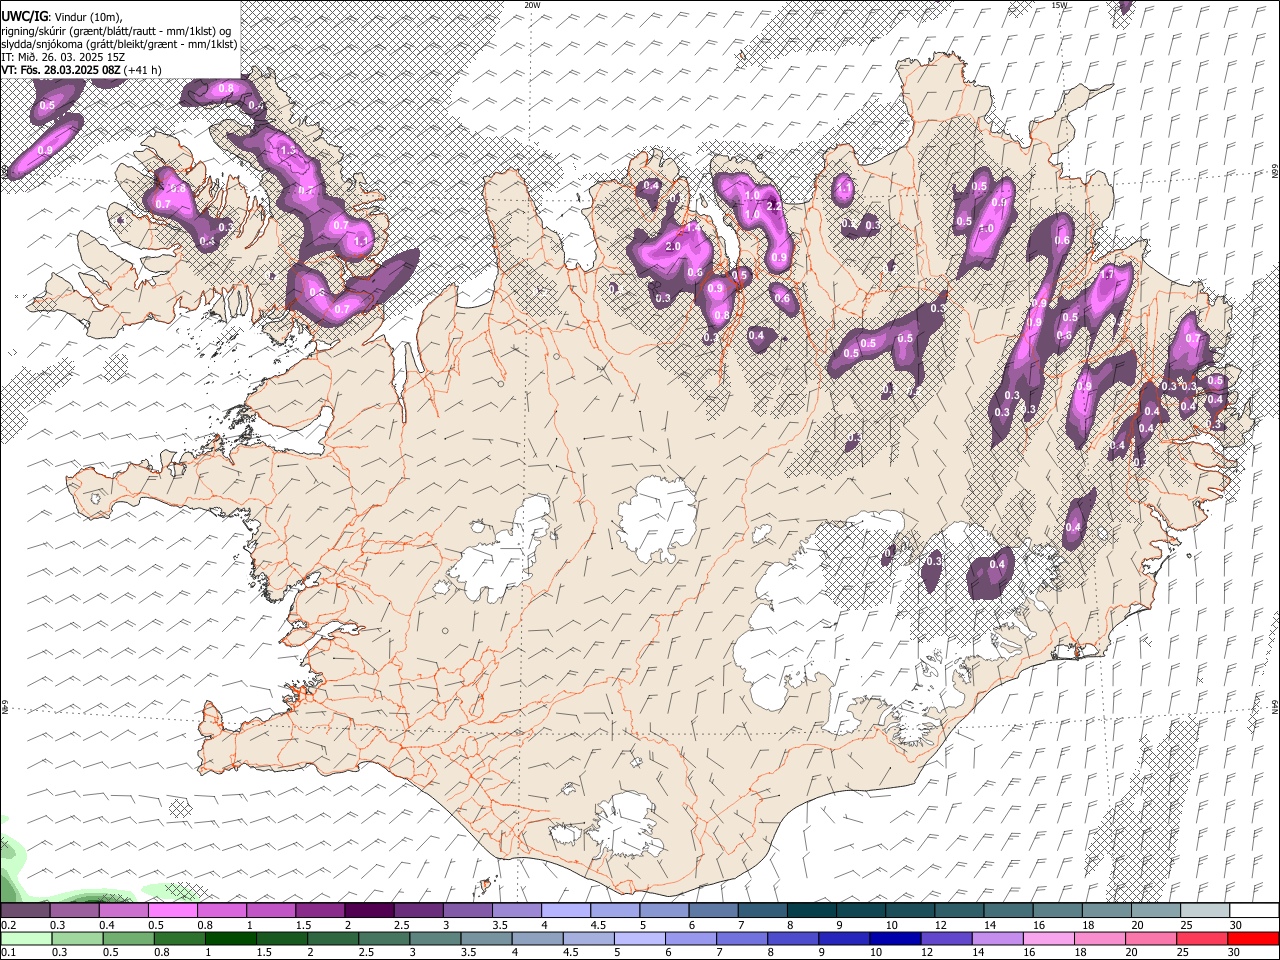The image size is (1280, 960).
Task: Select bright pink swatch between 0.5 and 0.8, top legend
Action: click(x=172, y=910)
